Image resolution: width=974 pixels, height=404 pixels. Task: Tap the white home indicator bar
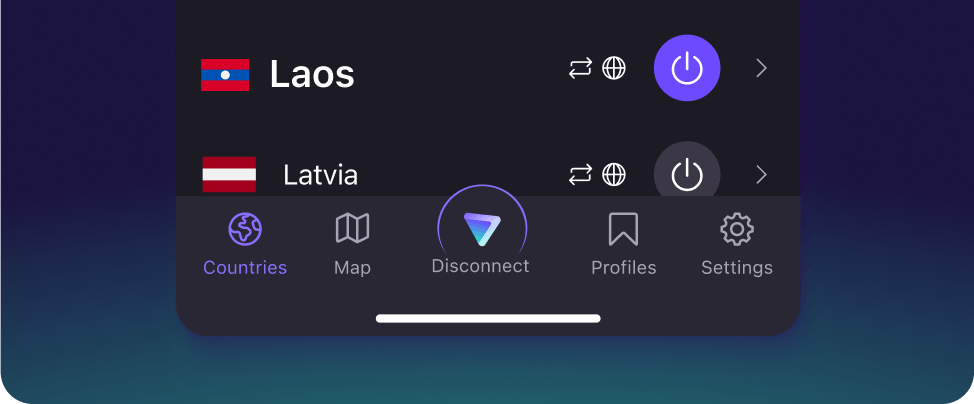[x=488, y=319]
